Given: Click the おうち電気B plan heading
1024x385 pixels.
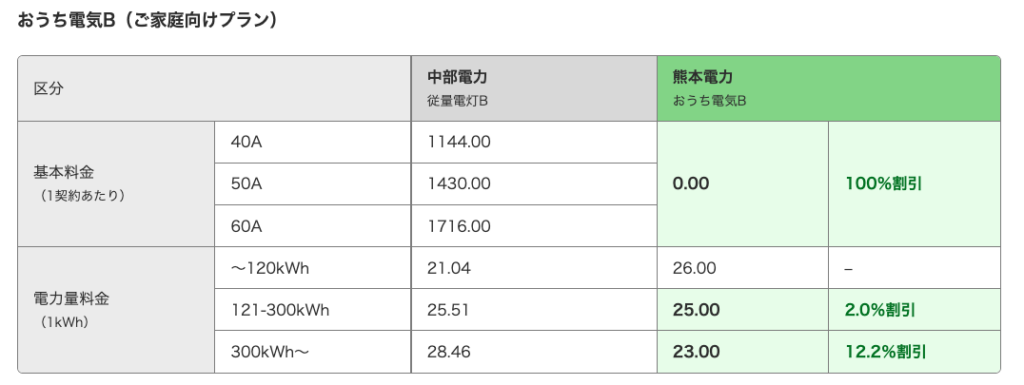Looking at the screenshot, I should (x=148, y=21).
